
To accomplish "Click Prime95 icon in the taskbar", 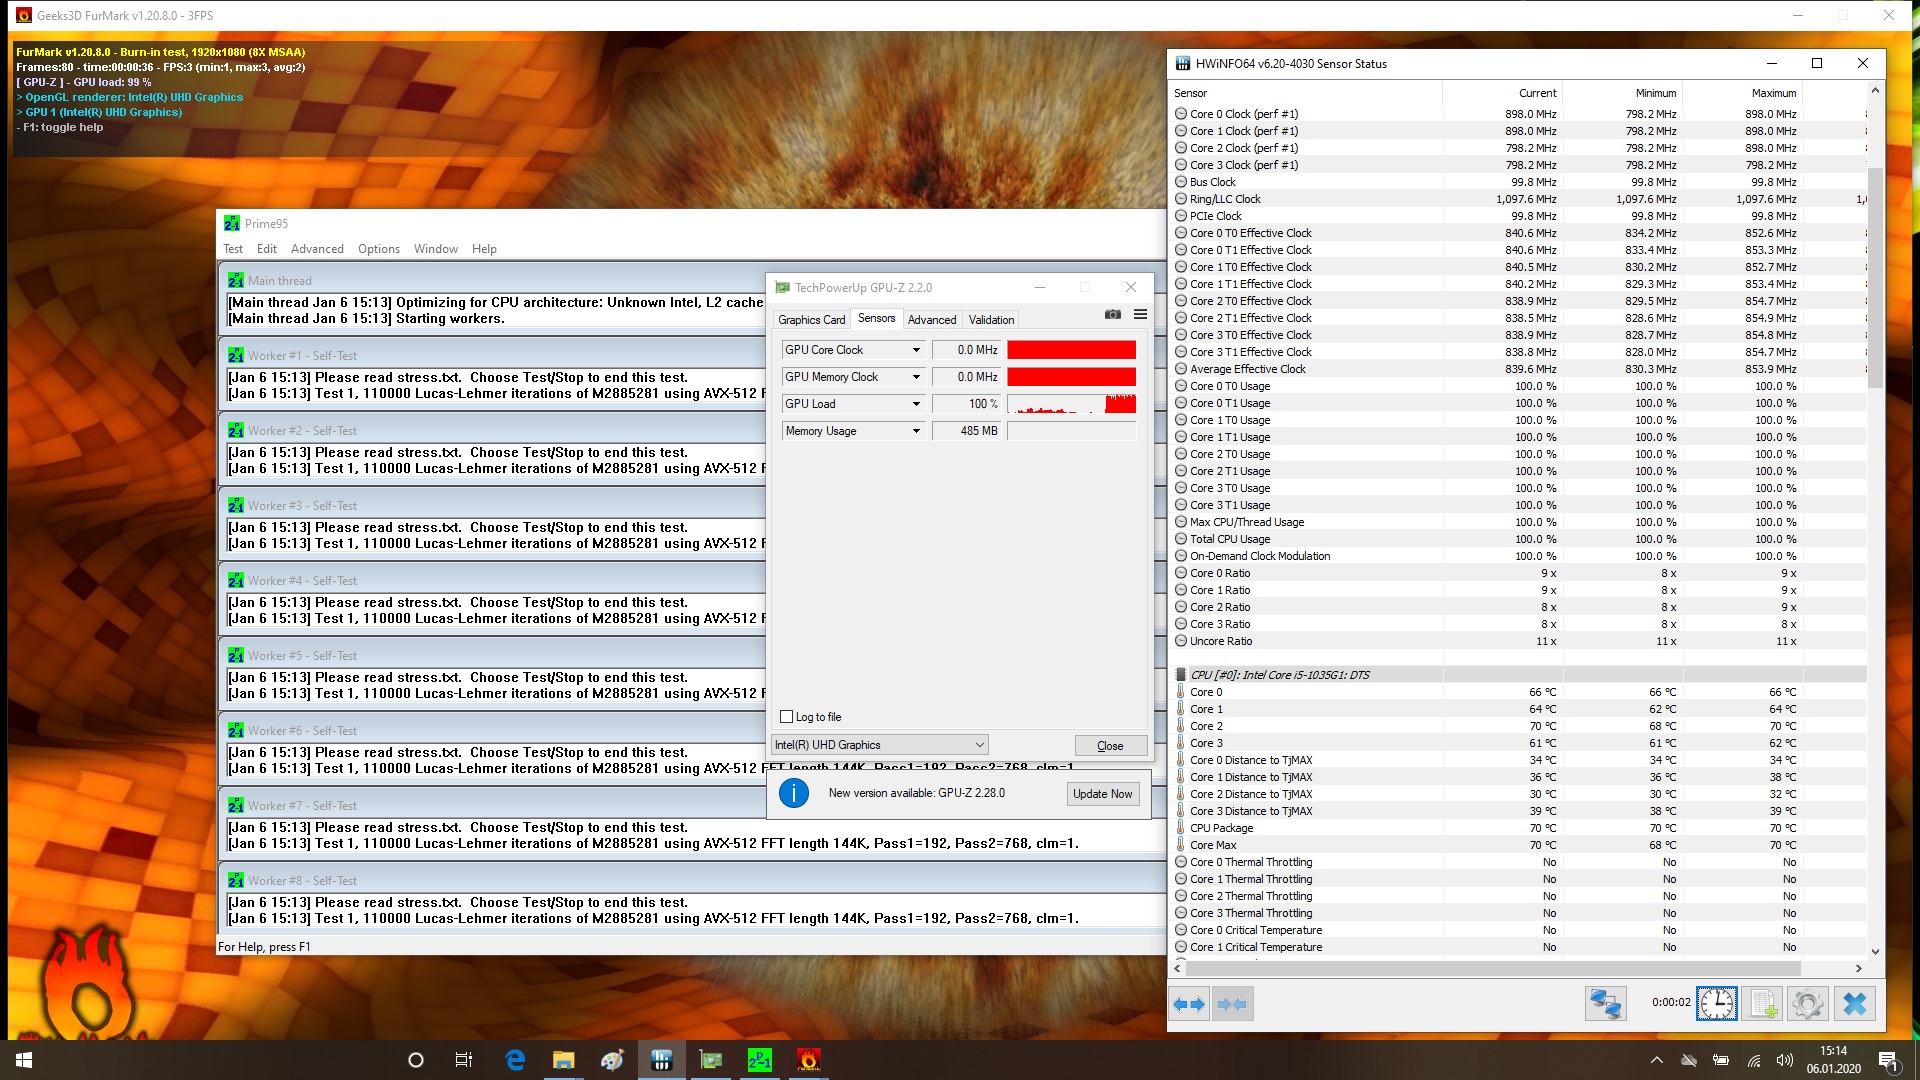I will click(760, 1060).
